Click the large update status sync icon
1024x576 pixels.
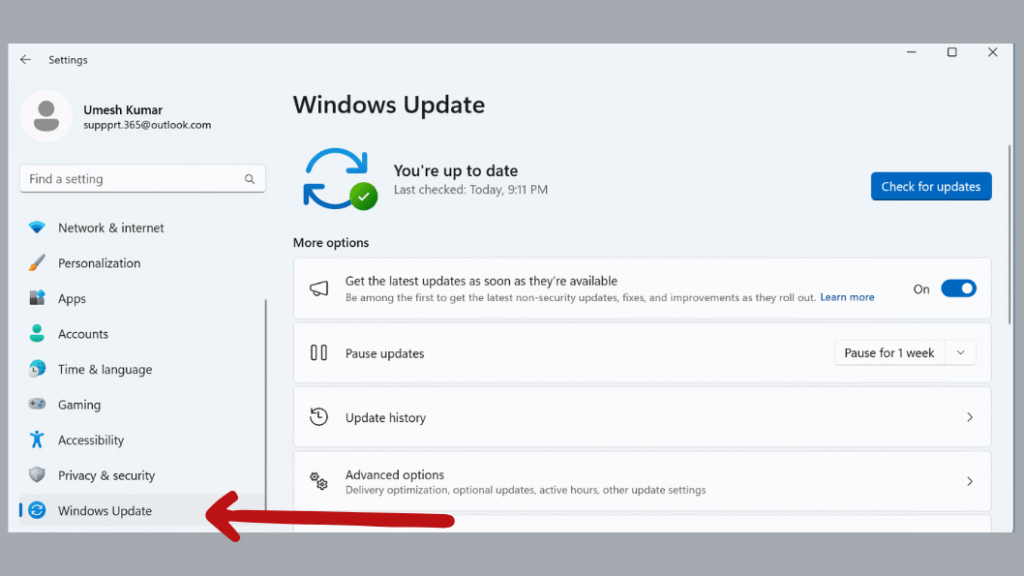point(340,179)
